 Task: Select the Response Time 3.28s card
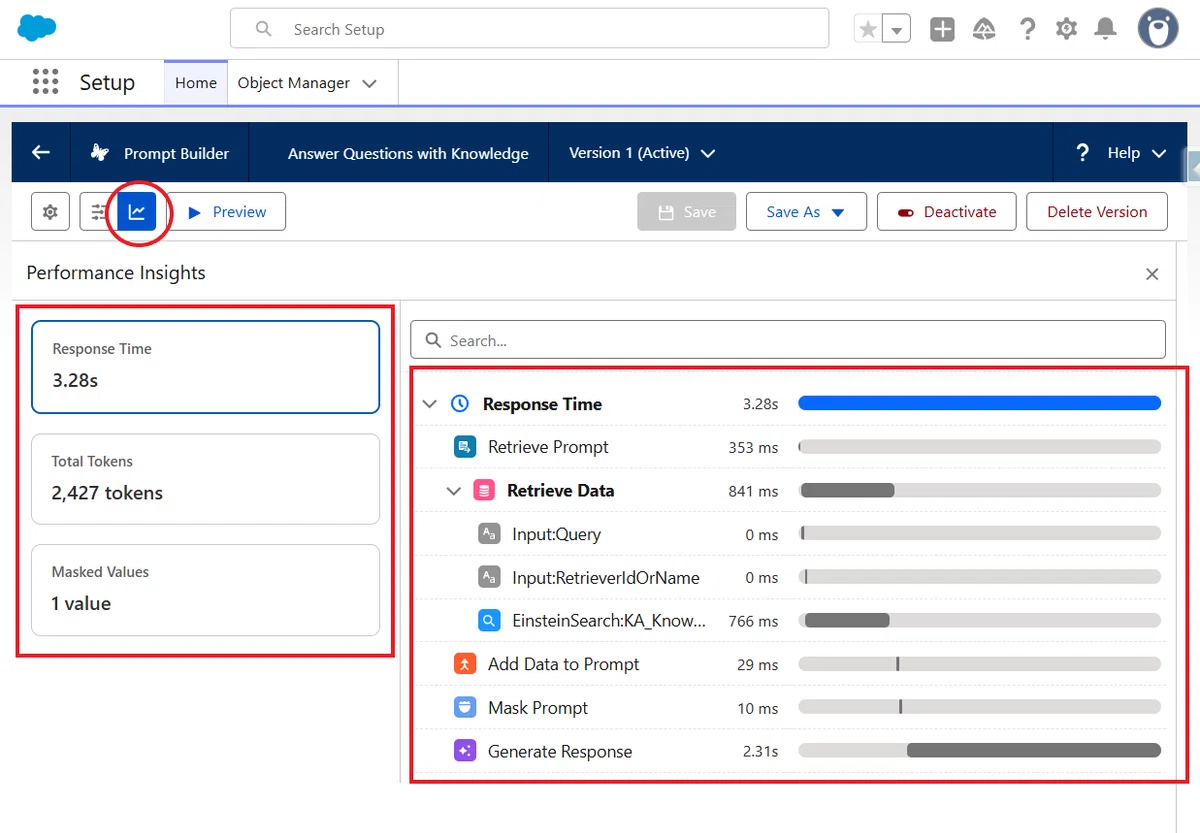tap(205, 367)
